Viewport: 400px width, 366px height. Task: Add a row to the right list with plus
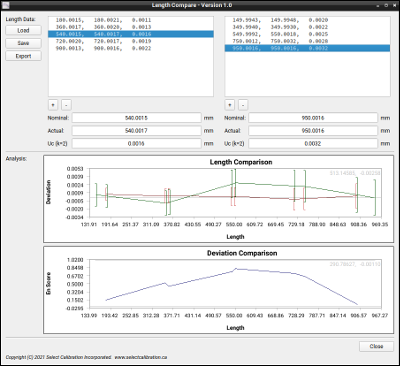point(229,105)
